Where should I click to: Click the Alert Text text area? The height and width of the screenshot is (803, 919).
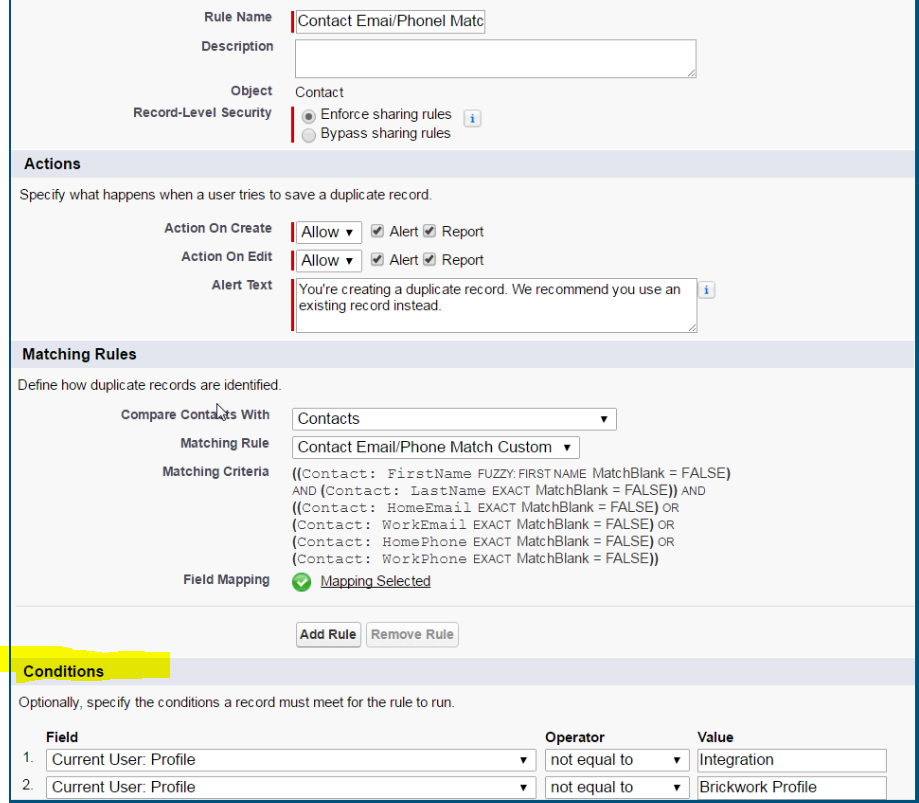(496, 305)
